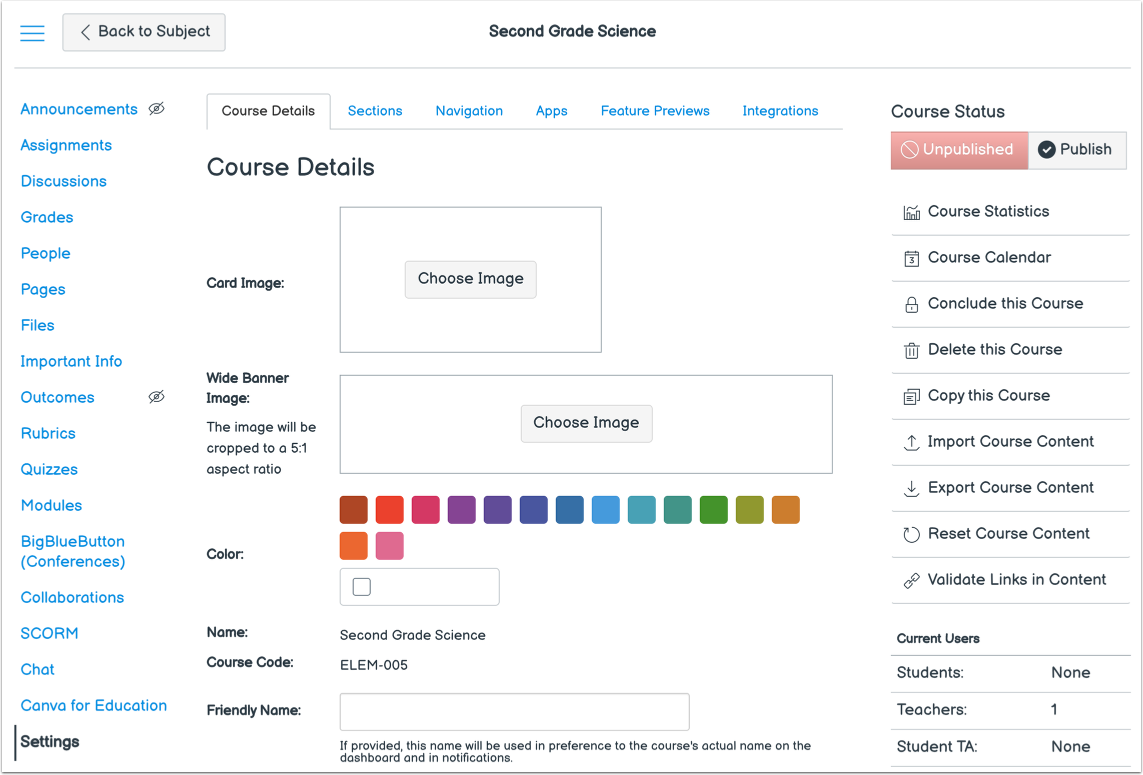Screen dimensions: 1143x775
Task: Click the Friendly Name input field
Action: 515,712
